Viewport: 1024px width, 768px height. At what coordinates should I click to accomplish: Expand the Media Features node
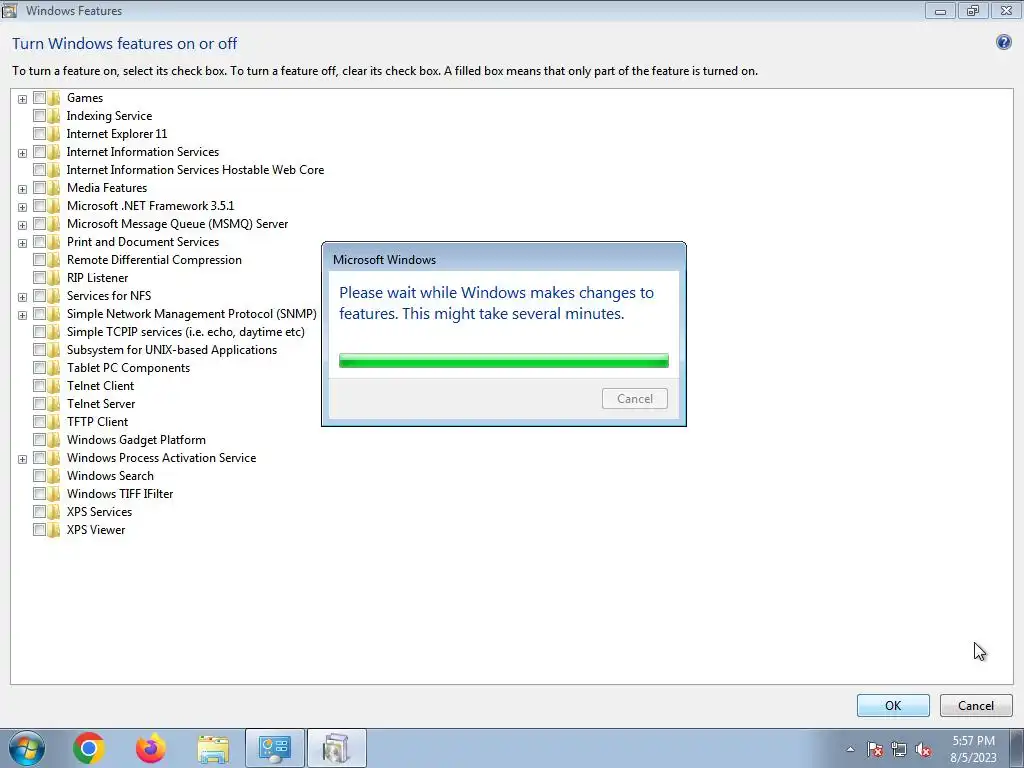(x=22, y=189)
